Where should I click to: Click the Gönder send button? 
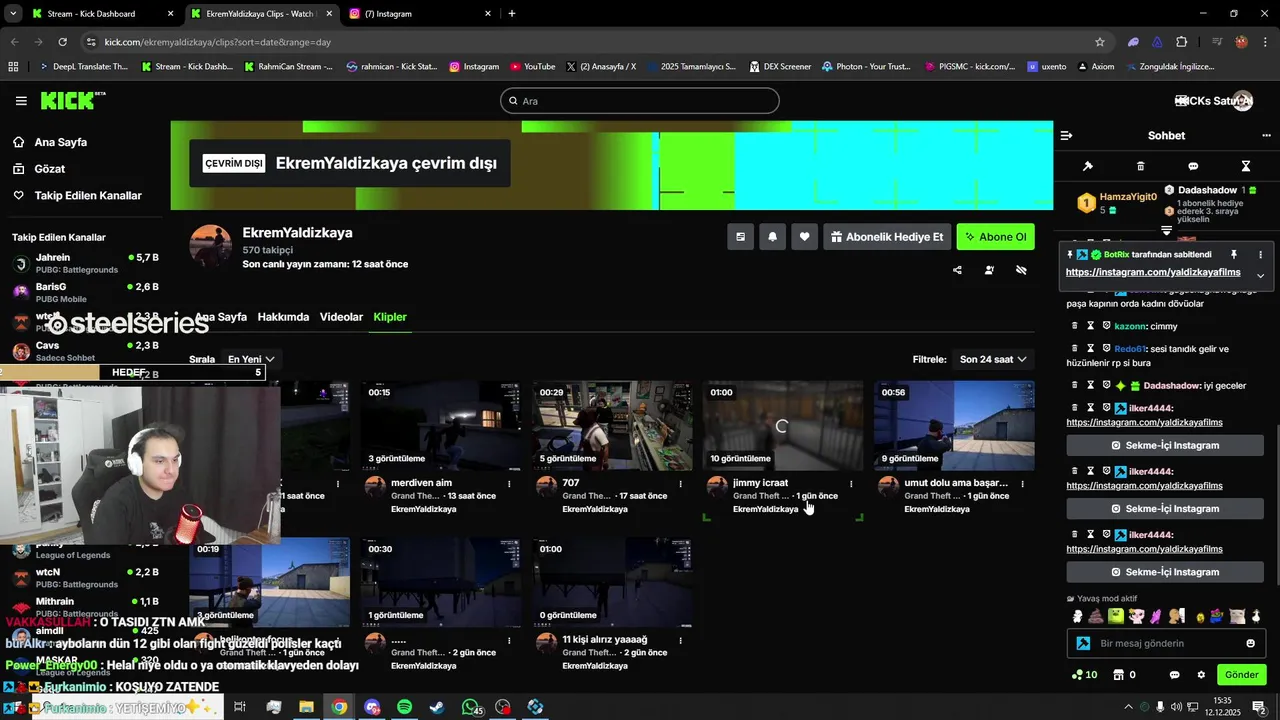pyautogui.click(x=1241, y=675)
